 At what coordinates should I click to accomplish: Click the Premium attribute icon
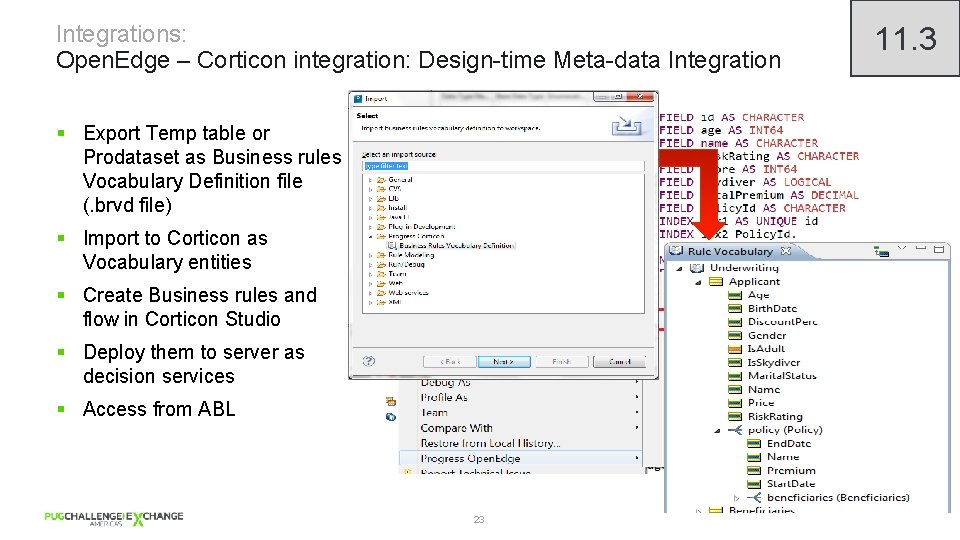point(754,470)
